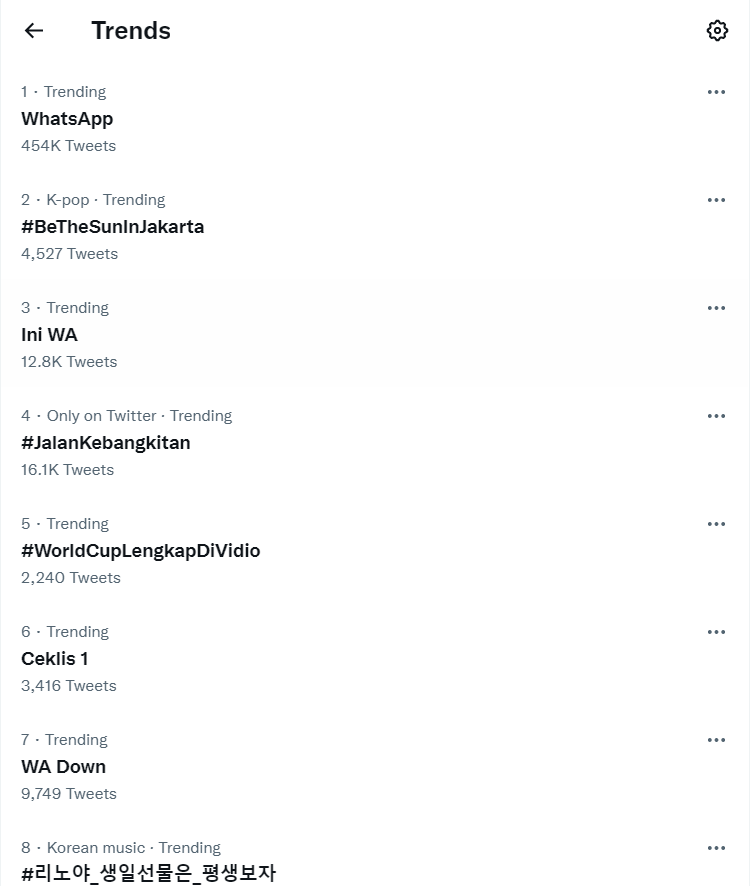
Task: Open more options for Korean music trend
Action: tap(716, 848)
